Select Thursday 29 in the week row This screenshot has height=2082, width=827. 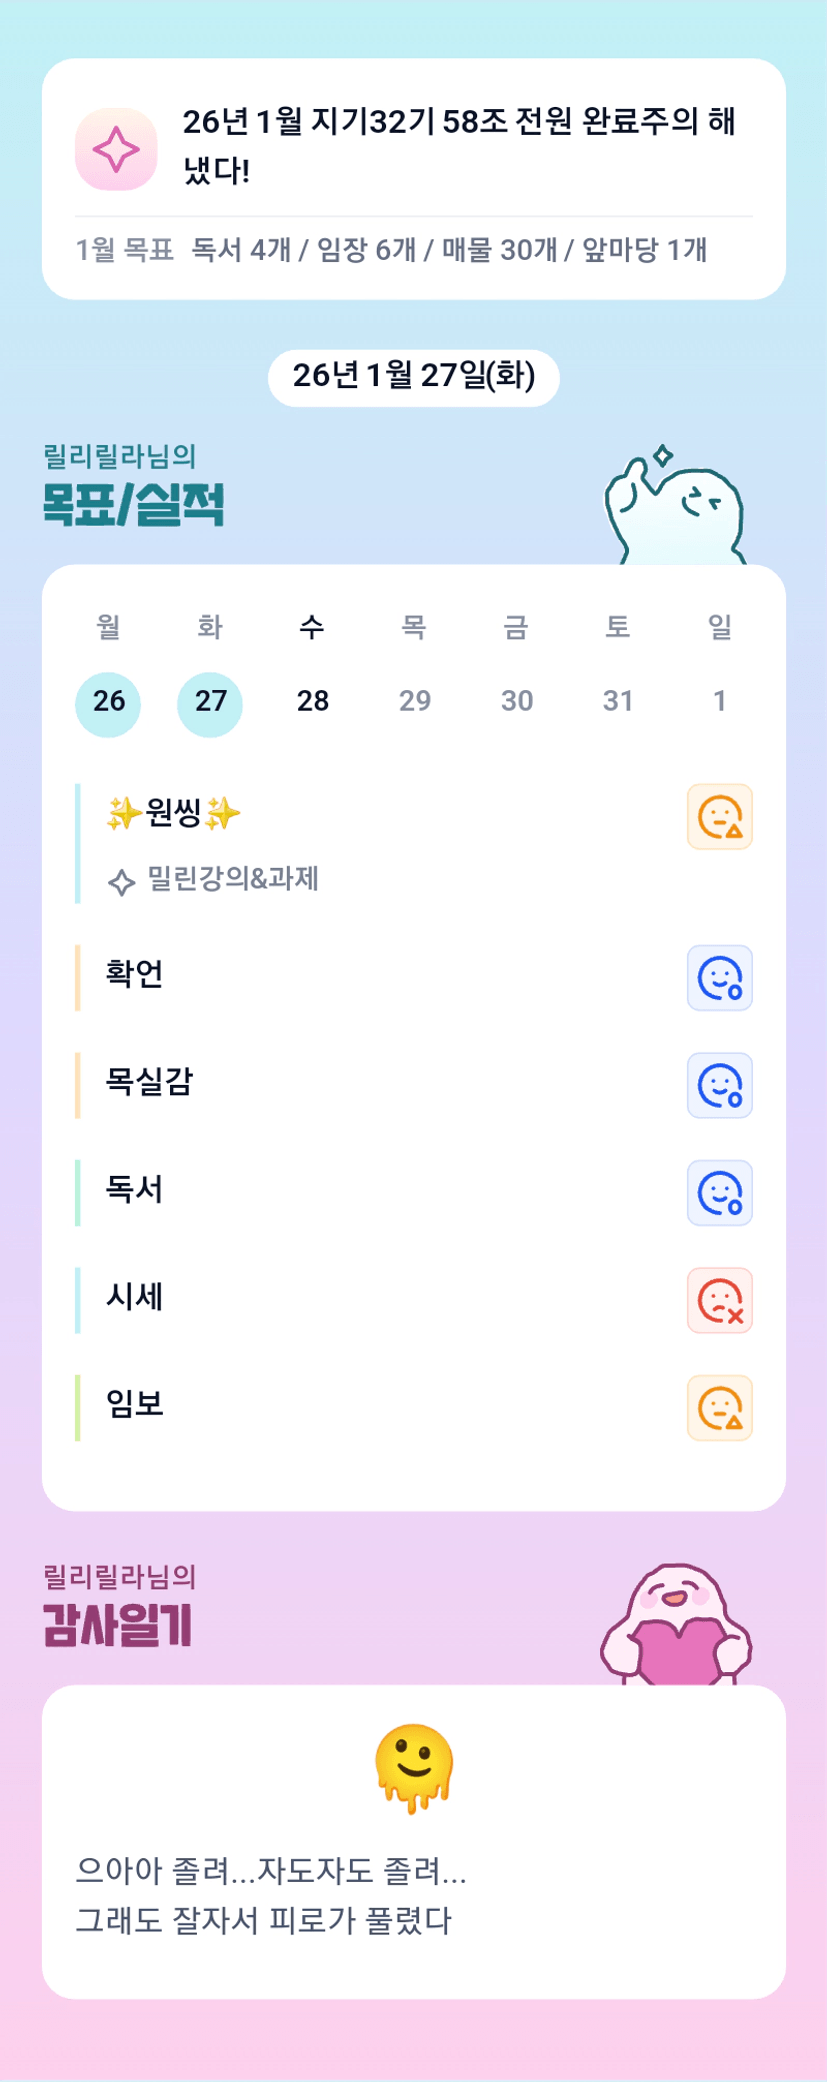tap(414, 702)
